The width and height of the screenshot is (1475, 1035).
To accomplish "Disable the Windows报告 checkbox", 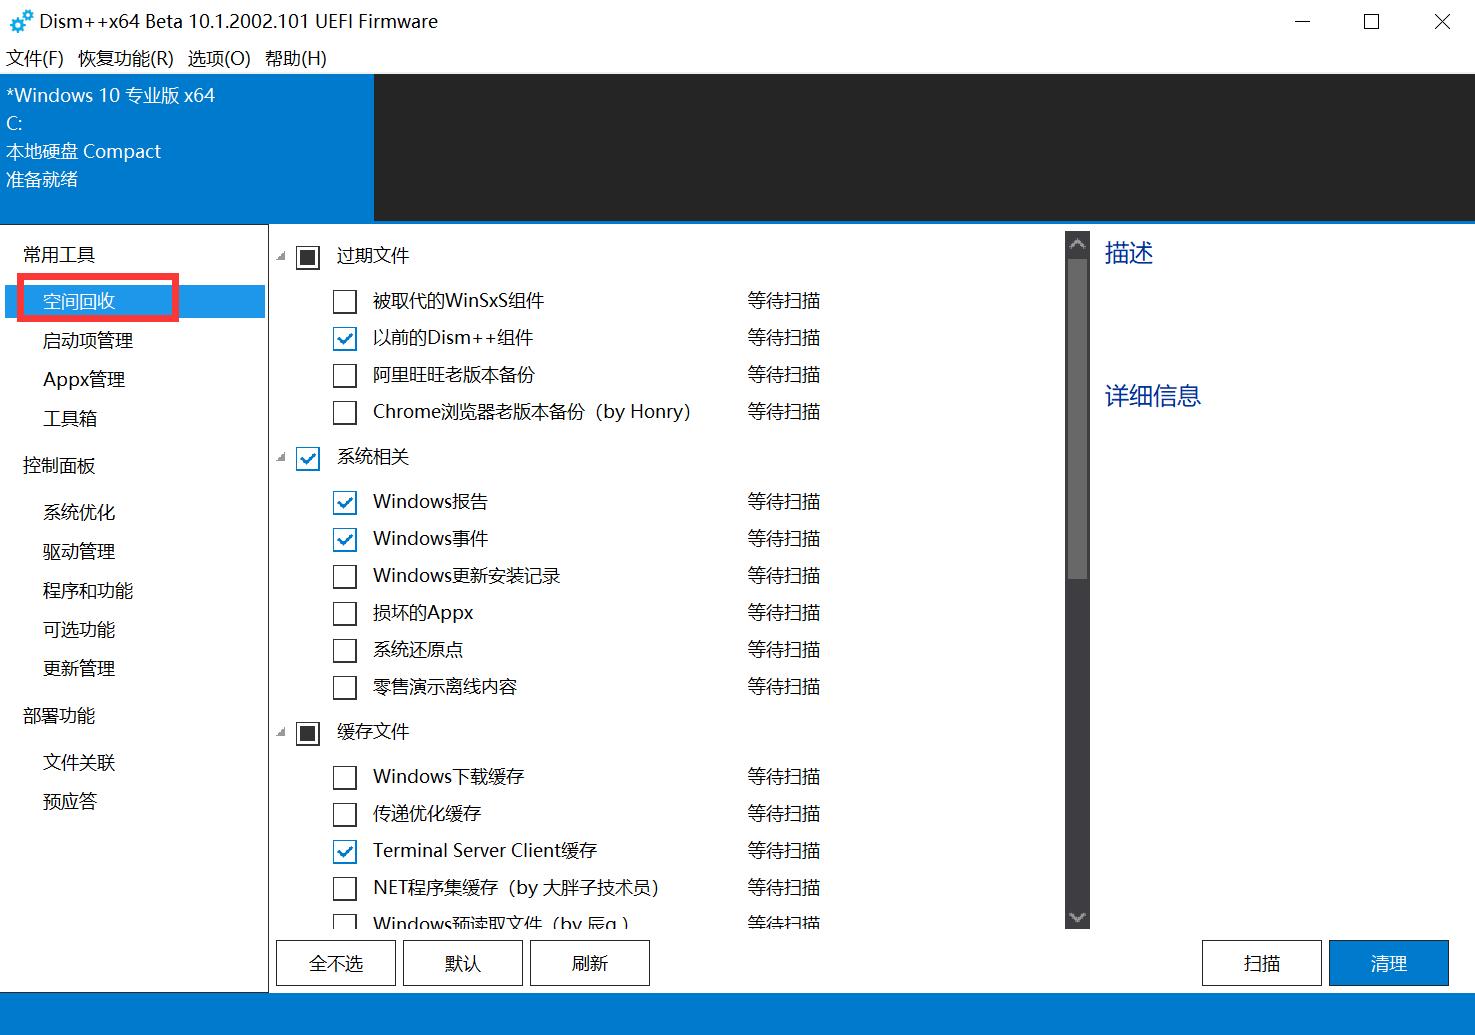I will 344,502.
